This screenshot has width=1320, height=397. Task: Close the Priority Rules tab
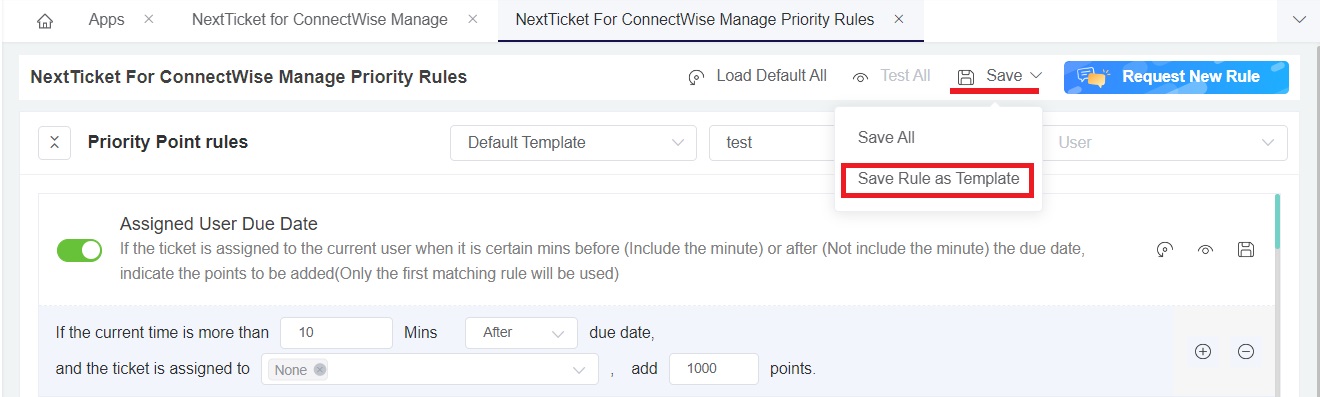pos(899,20)
